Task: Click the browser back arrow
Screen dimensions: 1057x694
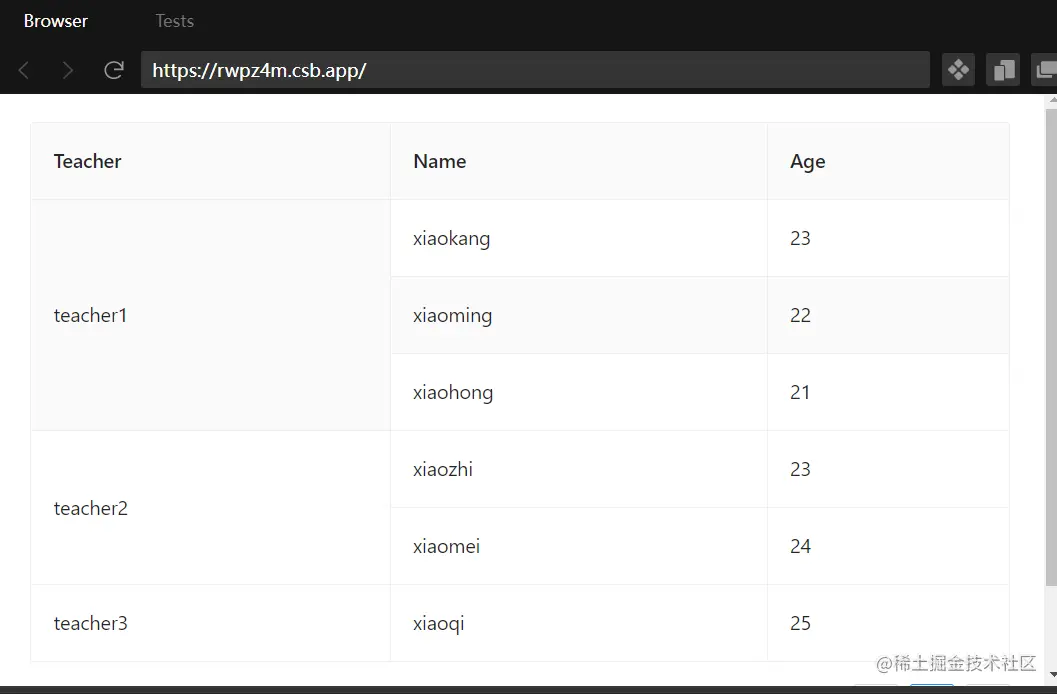Action: 24,70
